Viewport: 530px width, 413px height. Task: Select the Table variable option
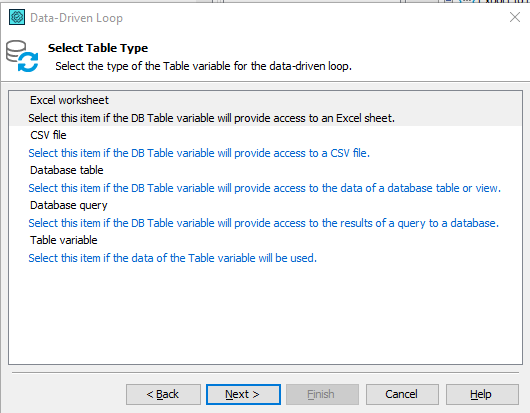[x=64, y=240]
